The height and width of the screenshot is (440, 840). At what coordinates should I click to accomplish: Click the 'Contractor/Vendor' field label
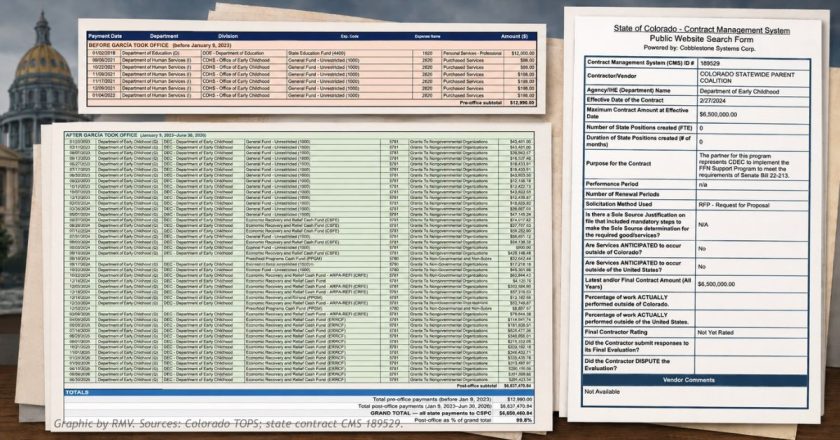tap(611, 76)
